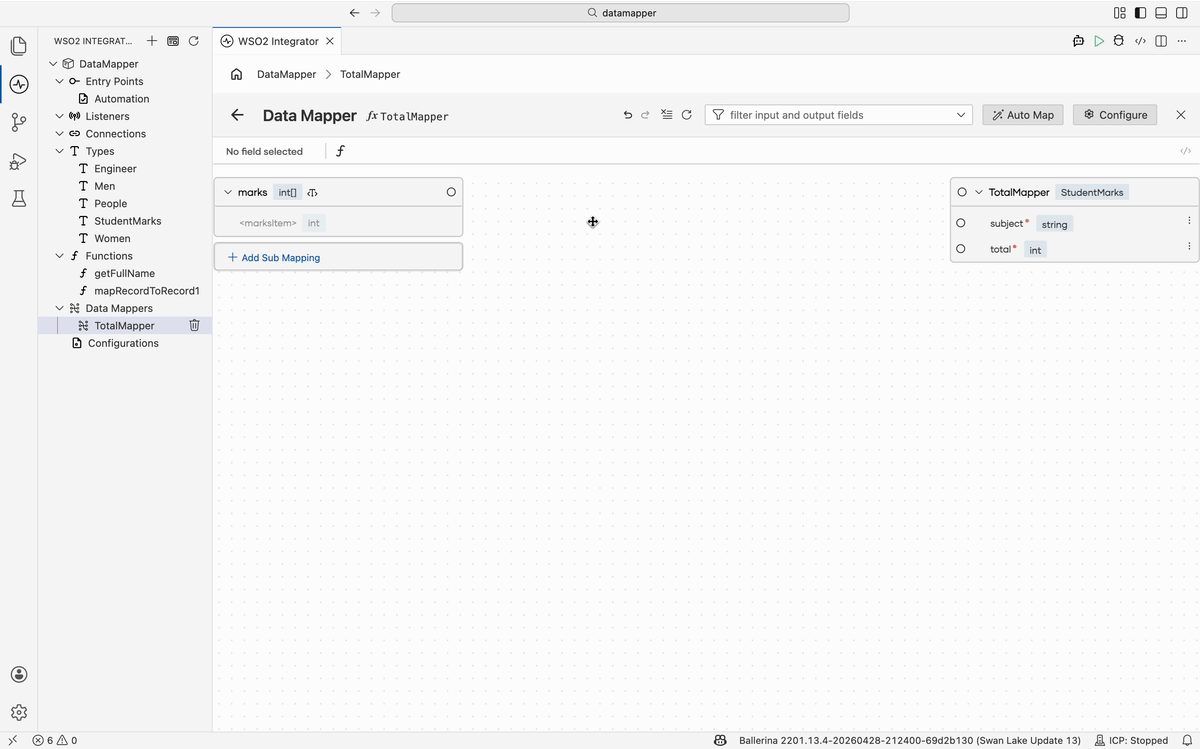This screenshot has width=1200, height=749.
Task: Open the Testing flask view
Action: (18, 199)
